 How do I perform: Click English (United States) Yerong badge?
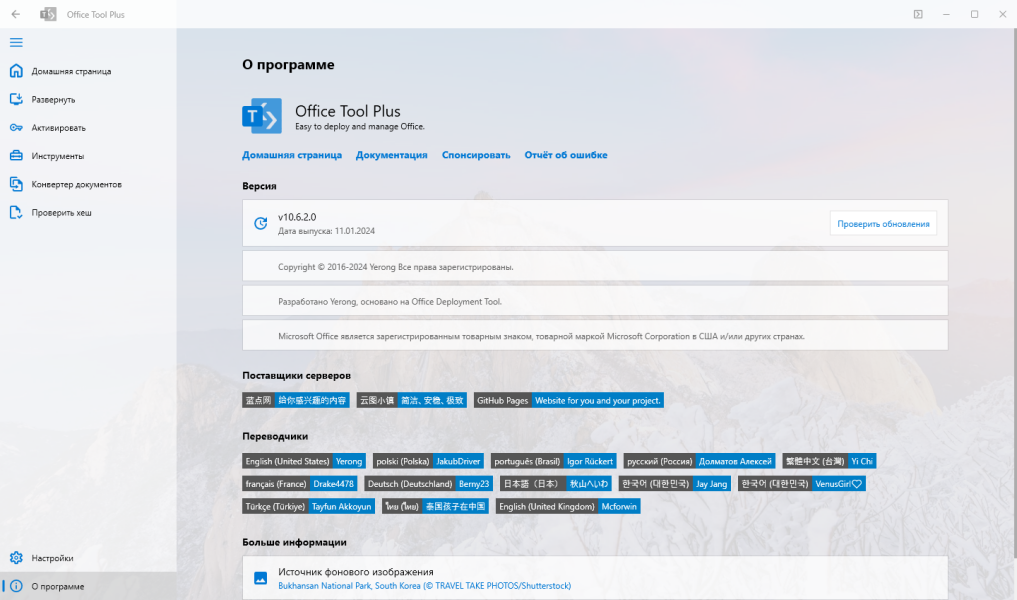(x=304, y=461)
